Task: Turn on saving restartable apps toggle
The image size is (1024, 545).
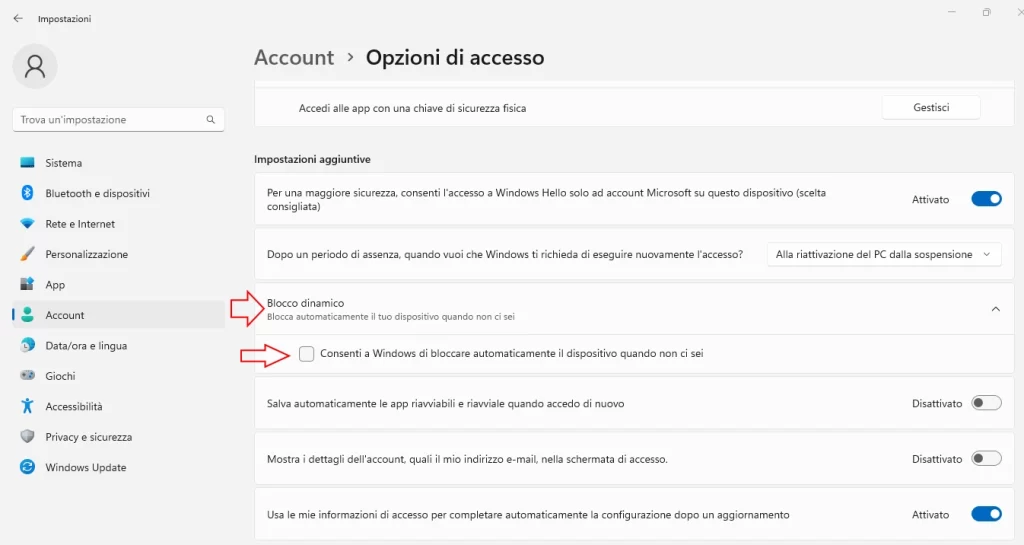Action: pyautogui.click(x=986, y=403)
